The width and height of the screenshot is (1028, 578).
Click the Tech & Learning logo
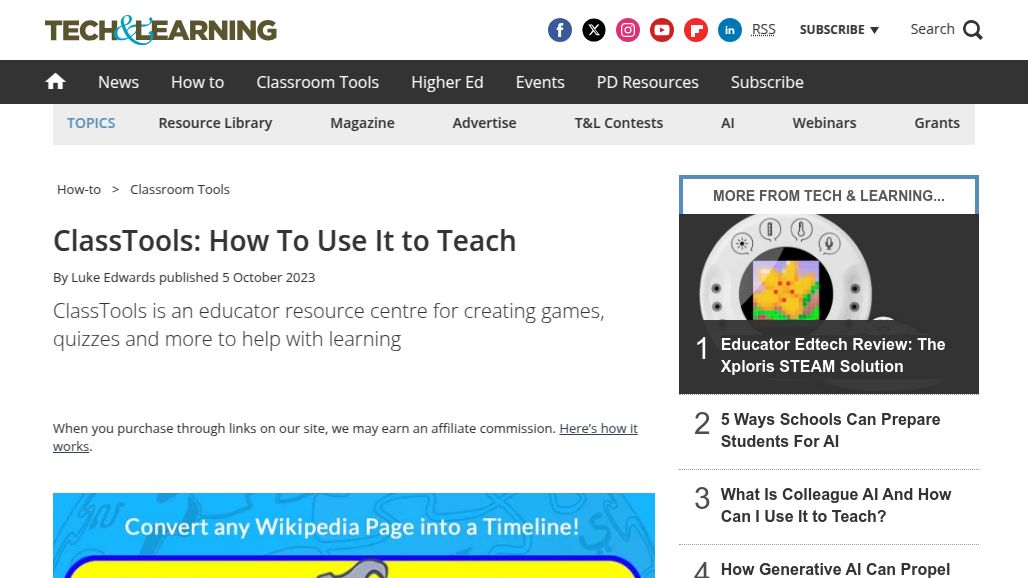coord(161,30)
